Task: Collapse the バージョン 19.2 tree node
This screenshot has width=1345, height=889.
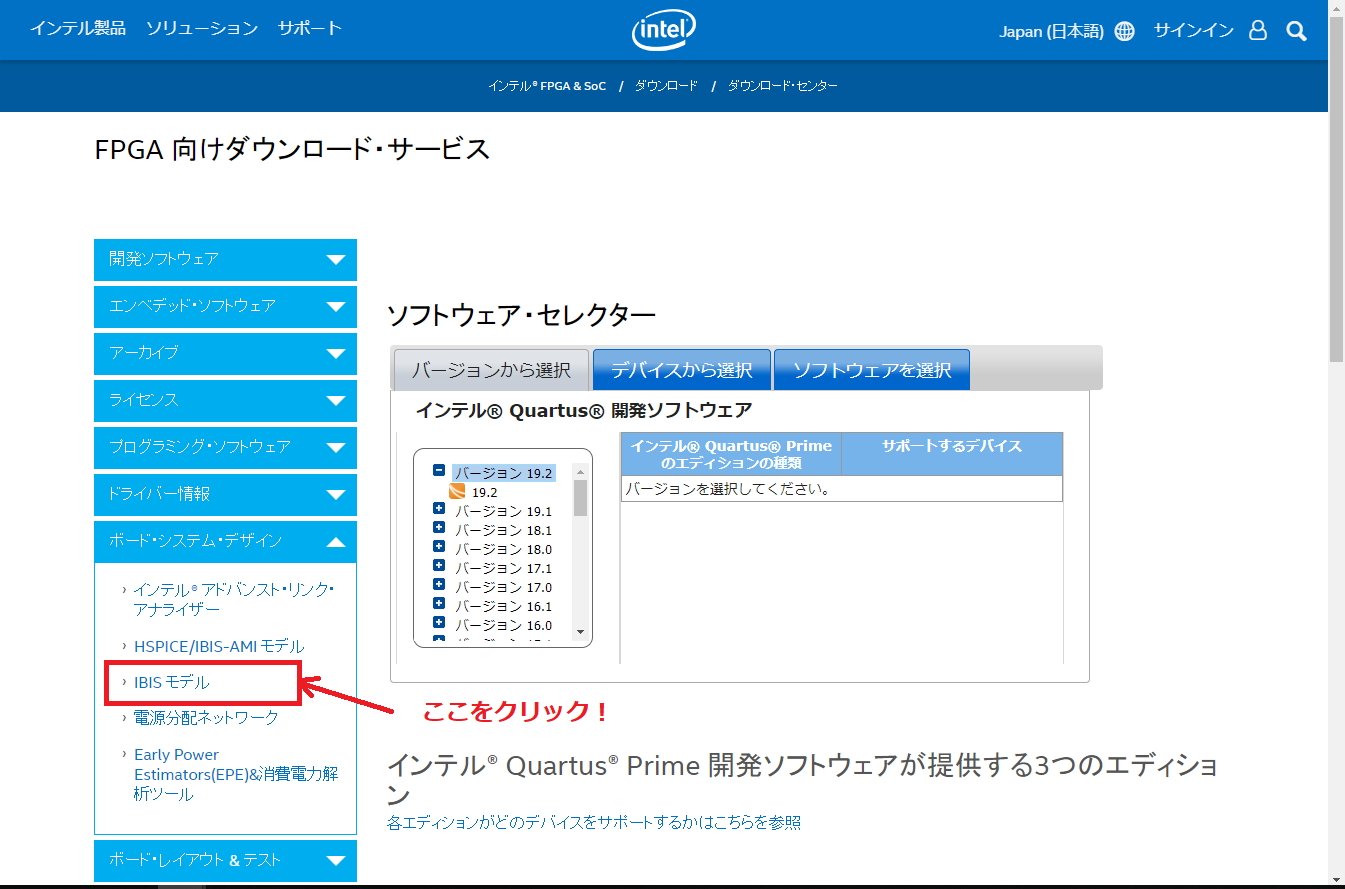Action: click(438, 470)
